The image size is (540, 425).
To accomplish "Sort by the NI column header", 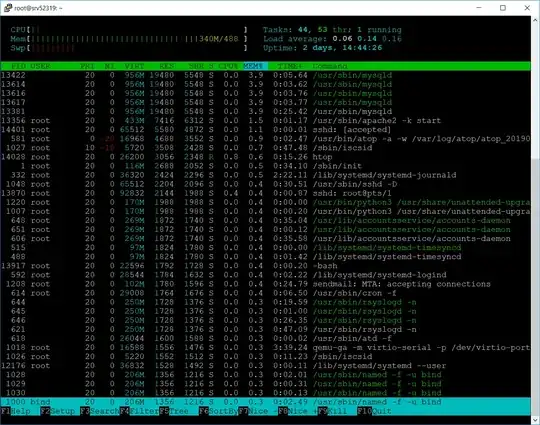I will point(110,66).
